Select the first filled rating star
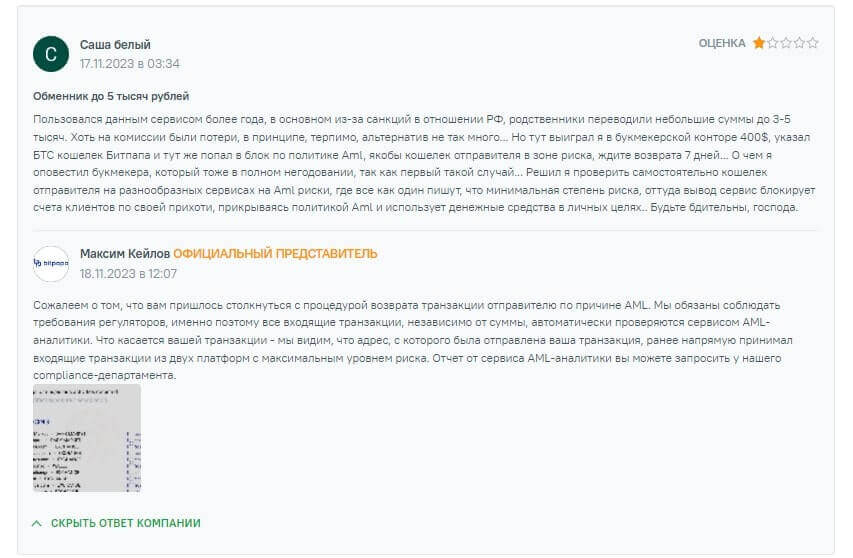 (759, 43)
